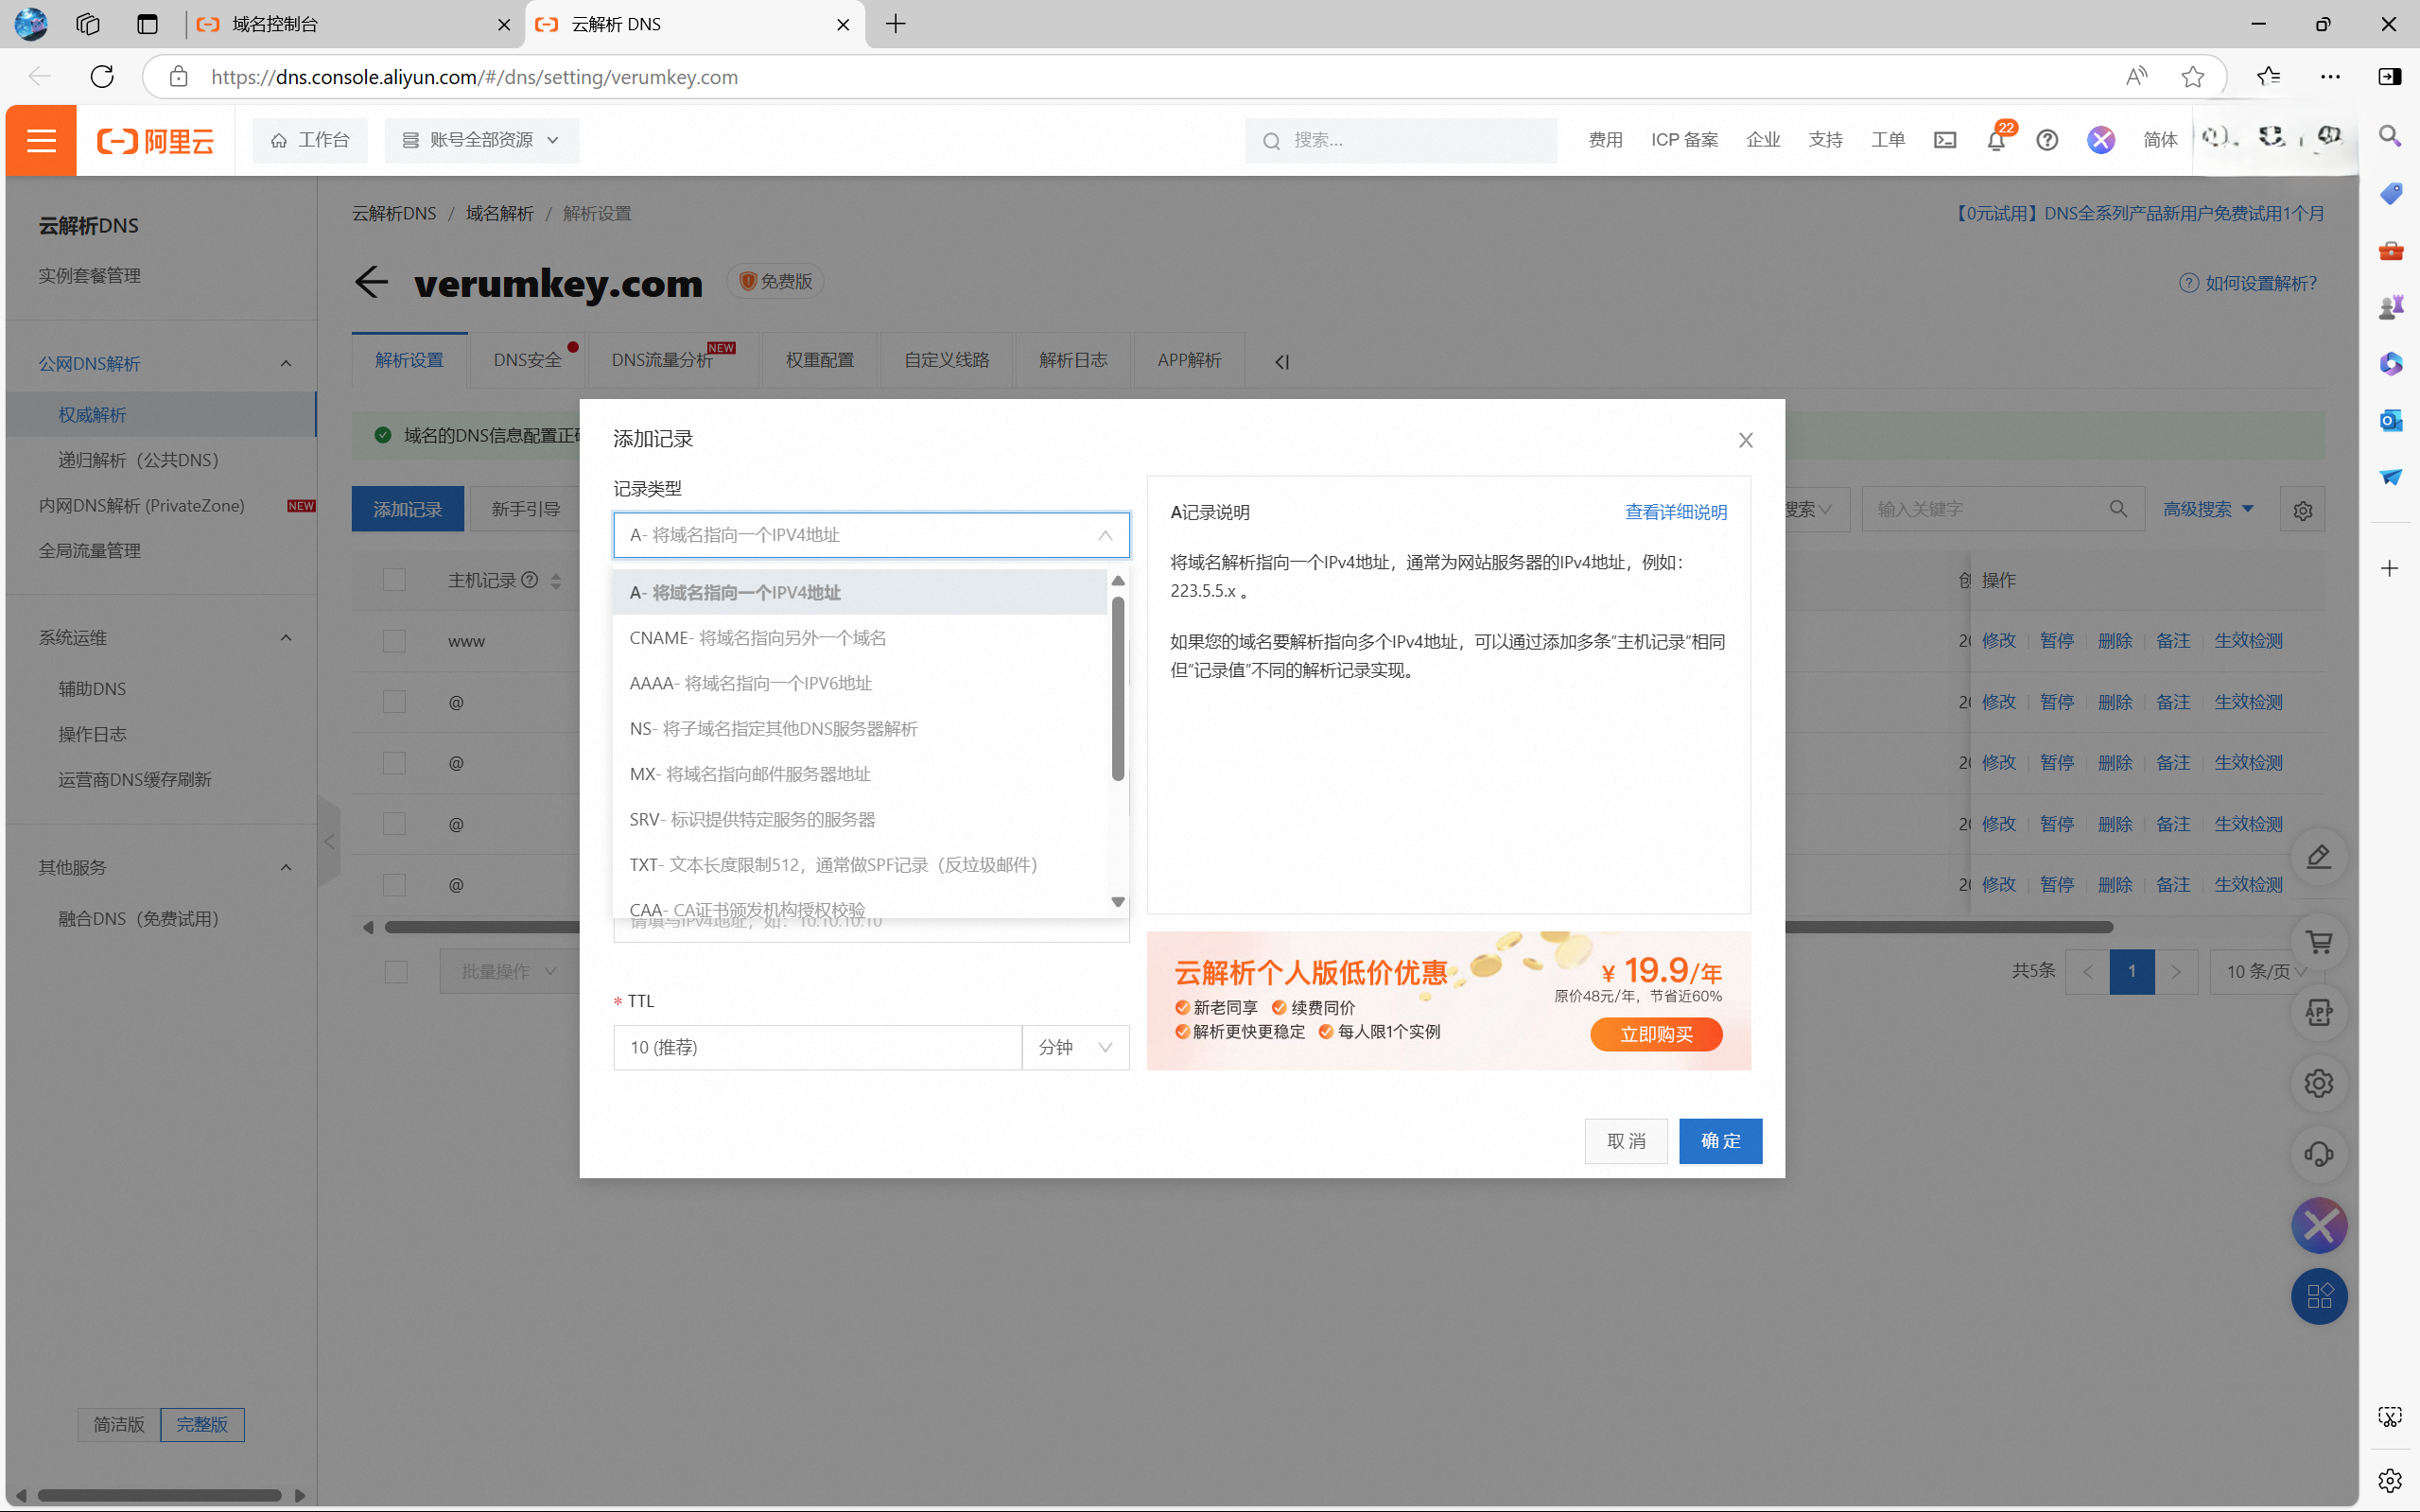2420x1512 pixels.
Task: Click the table settings gear icon
Action: (2303, 510)
